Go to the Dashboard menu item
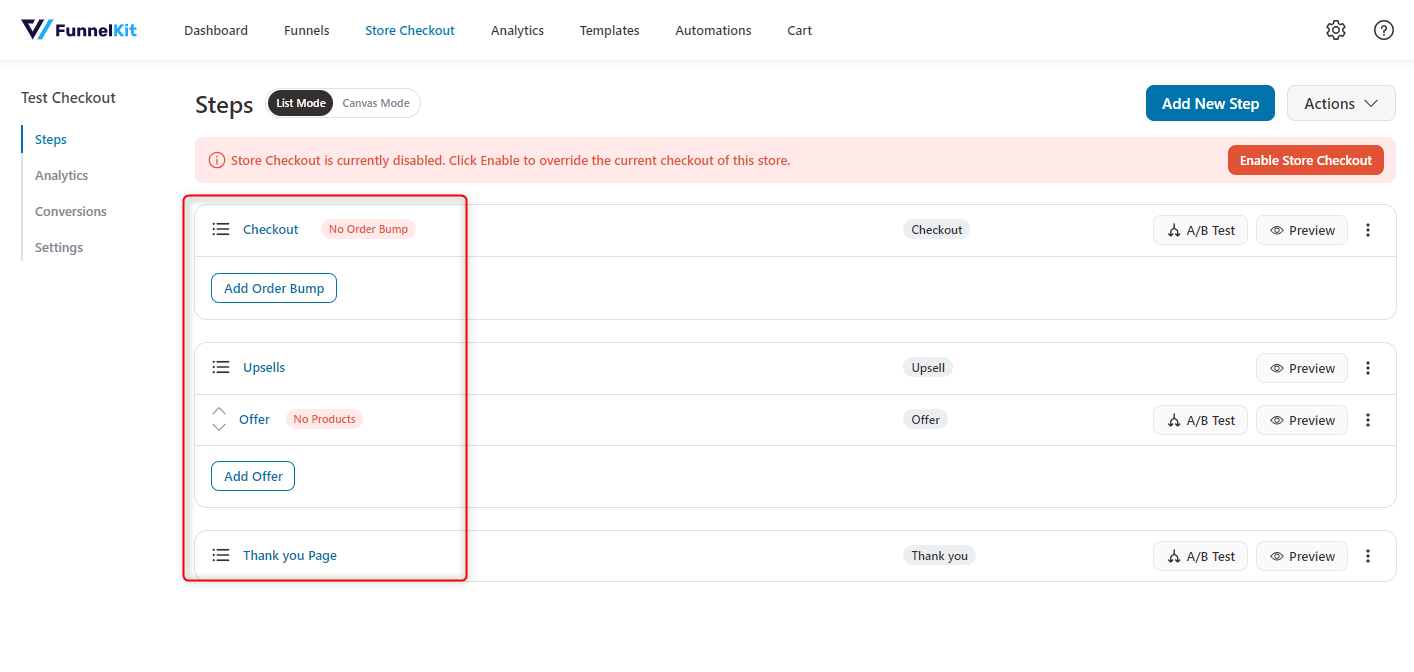 216,30
